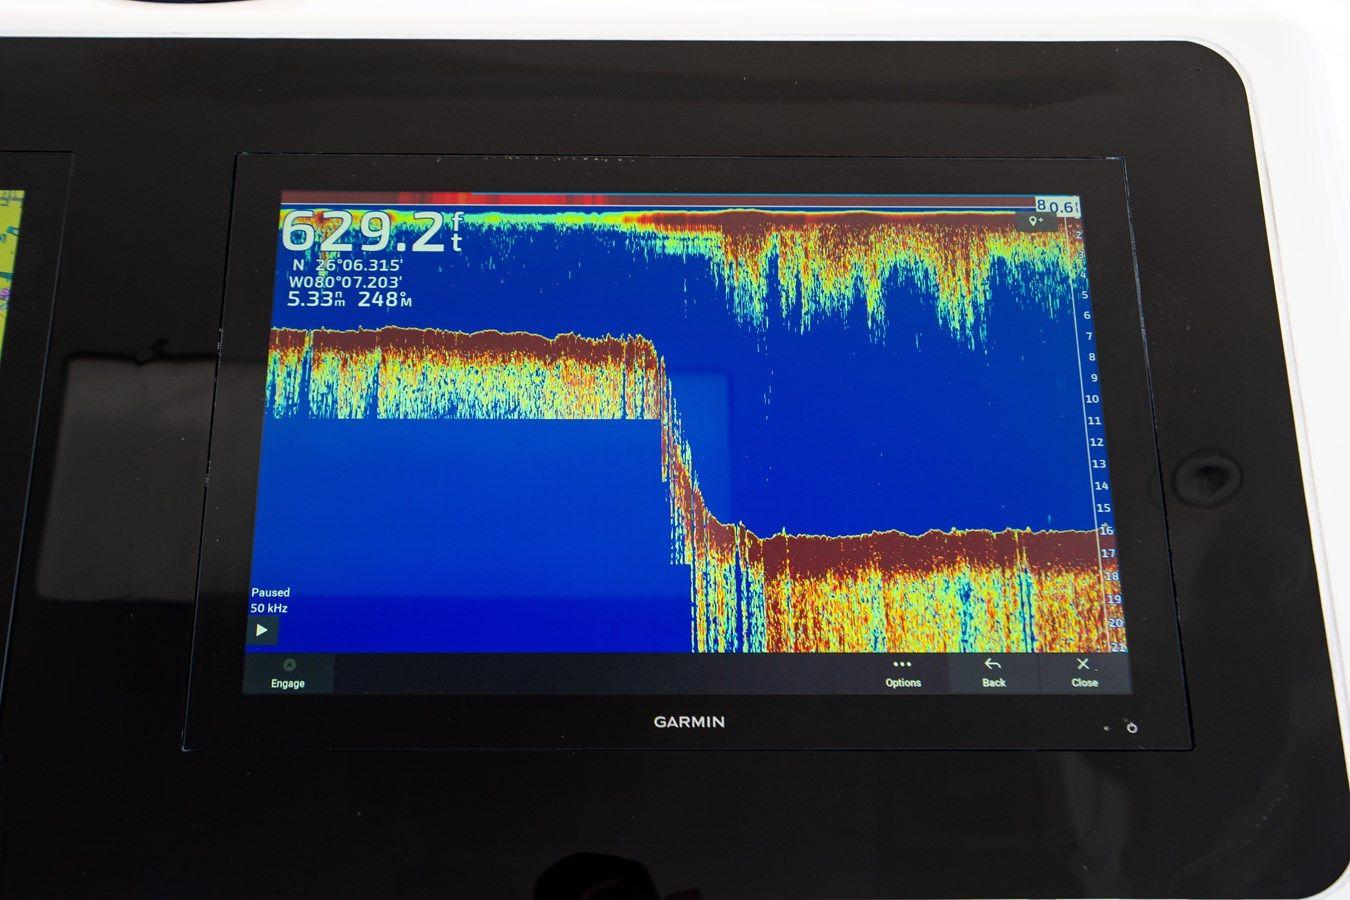Select the N 26°06.315' latitude readout
The height and width of the screenshot is (900, 1350).
coord(347,266)
